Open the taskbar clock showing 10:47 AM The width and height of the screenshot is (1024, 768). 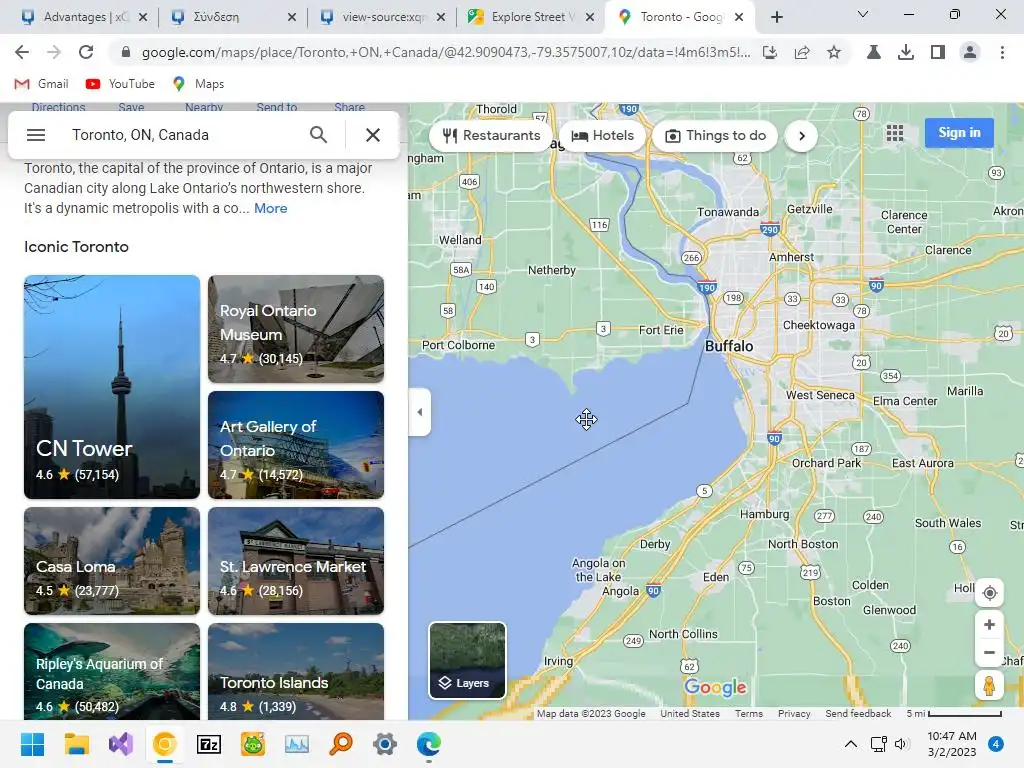click(952, 744)
